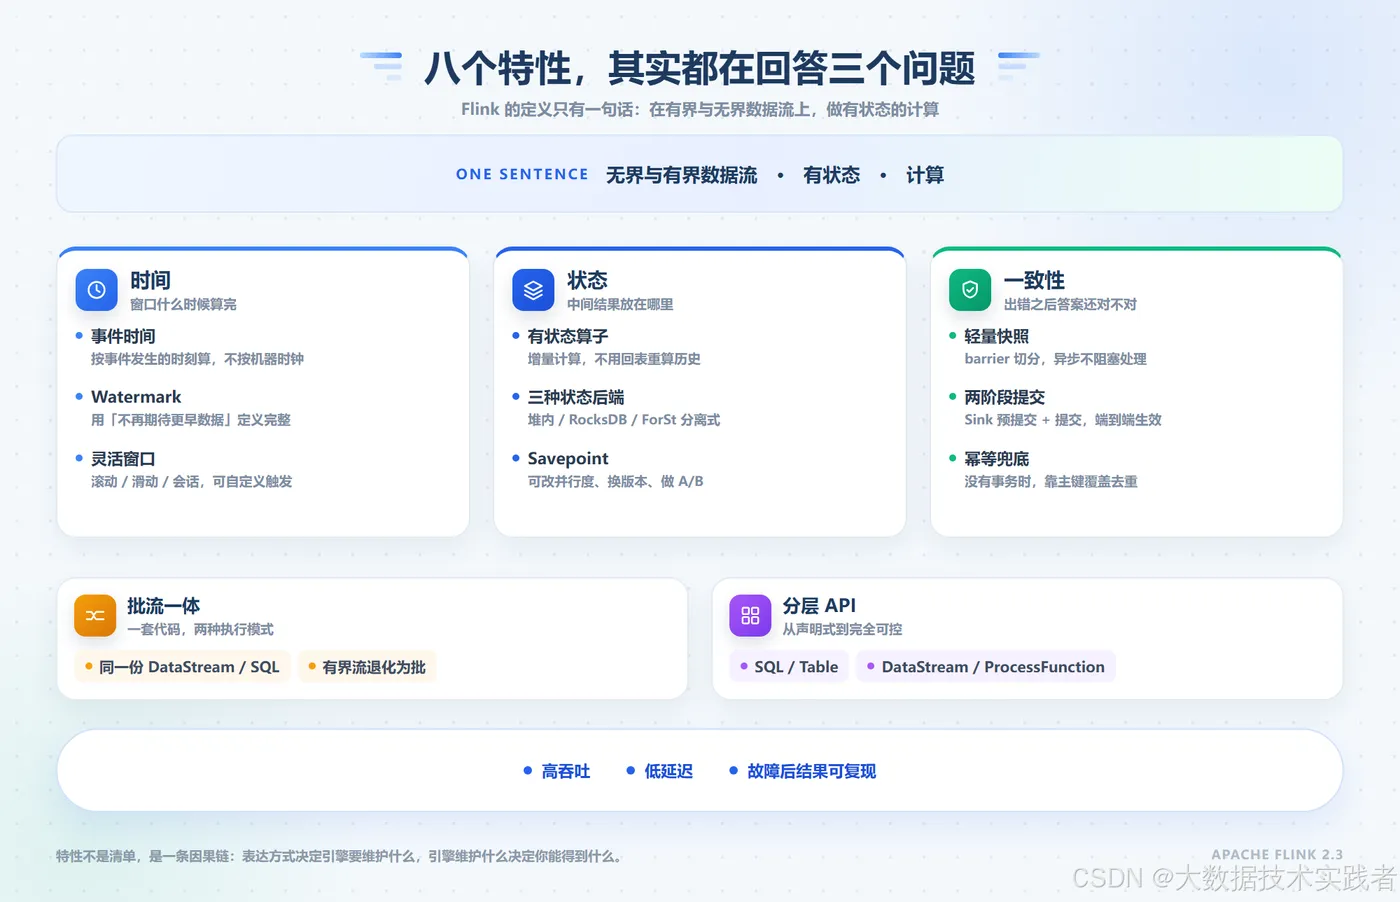Click the 批流一体 card heading
Viewport: 1400px width, 902px height.
163,606
